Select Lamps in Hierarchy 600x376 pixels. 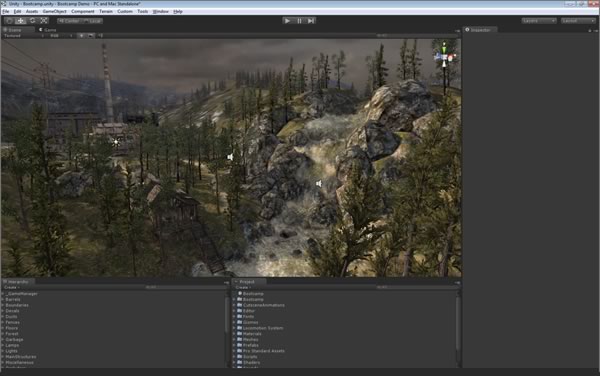click(x=12, y=345)
